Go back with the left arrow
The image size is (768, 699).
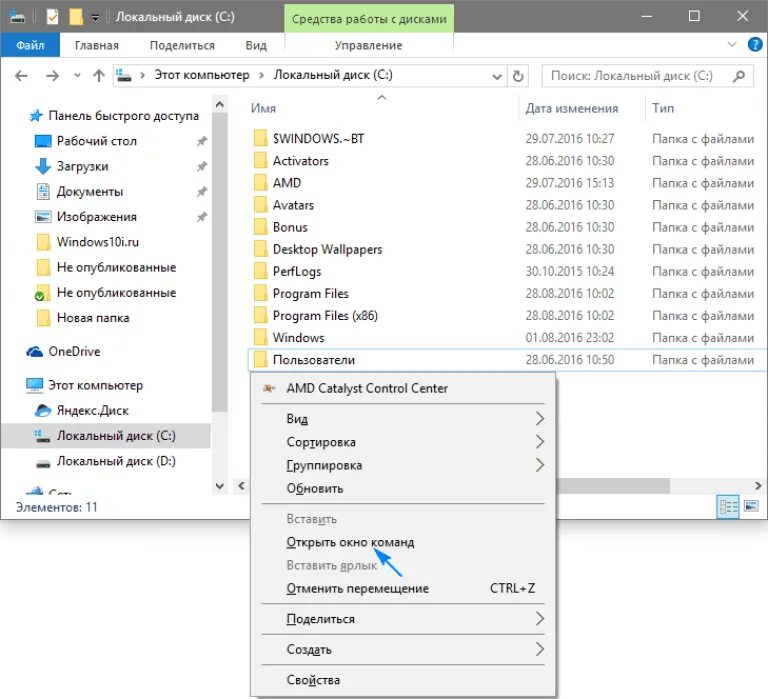point(21,76)
